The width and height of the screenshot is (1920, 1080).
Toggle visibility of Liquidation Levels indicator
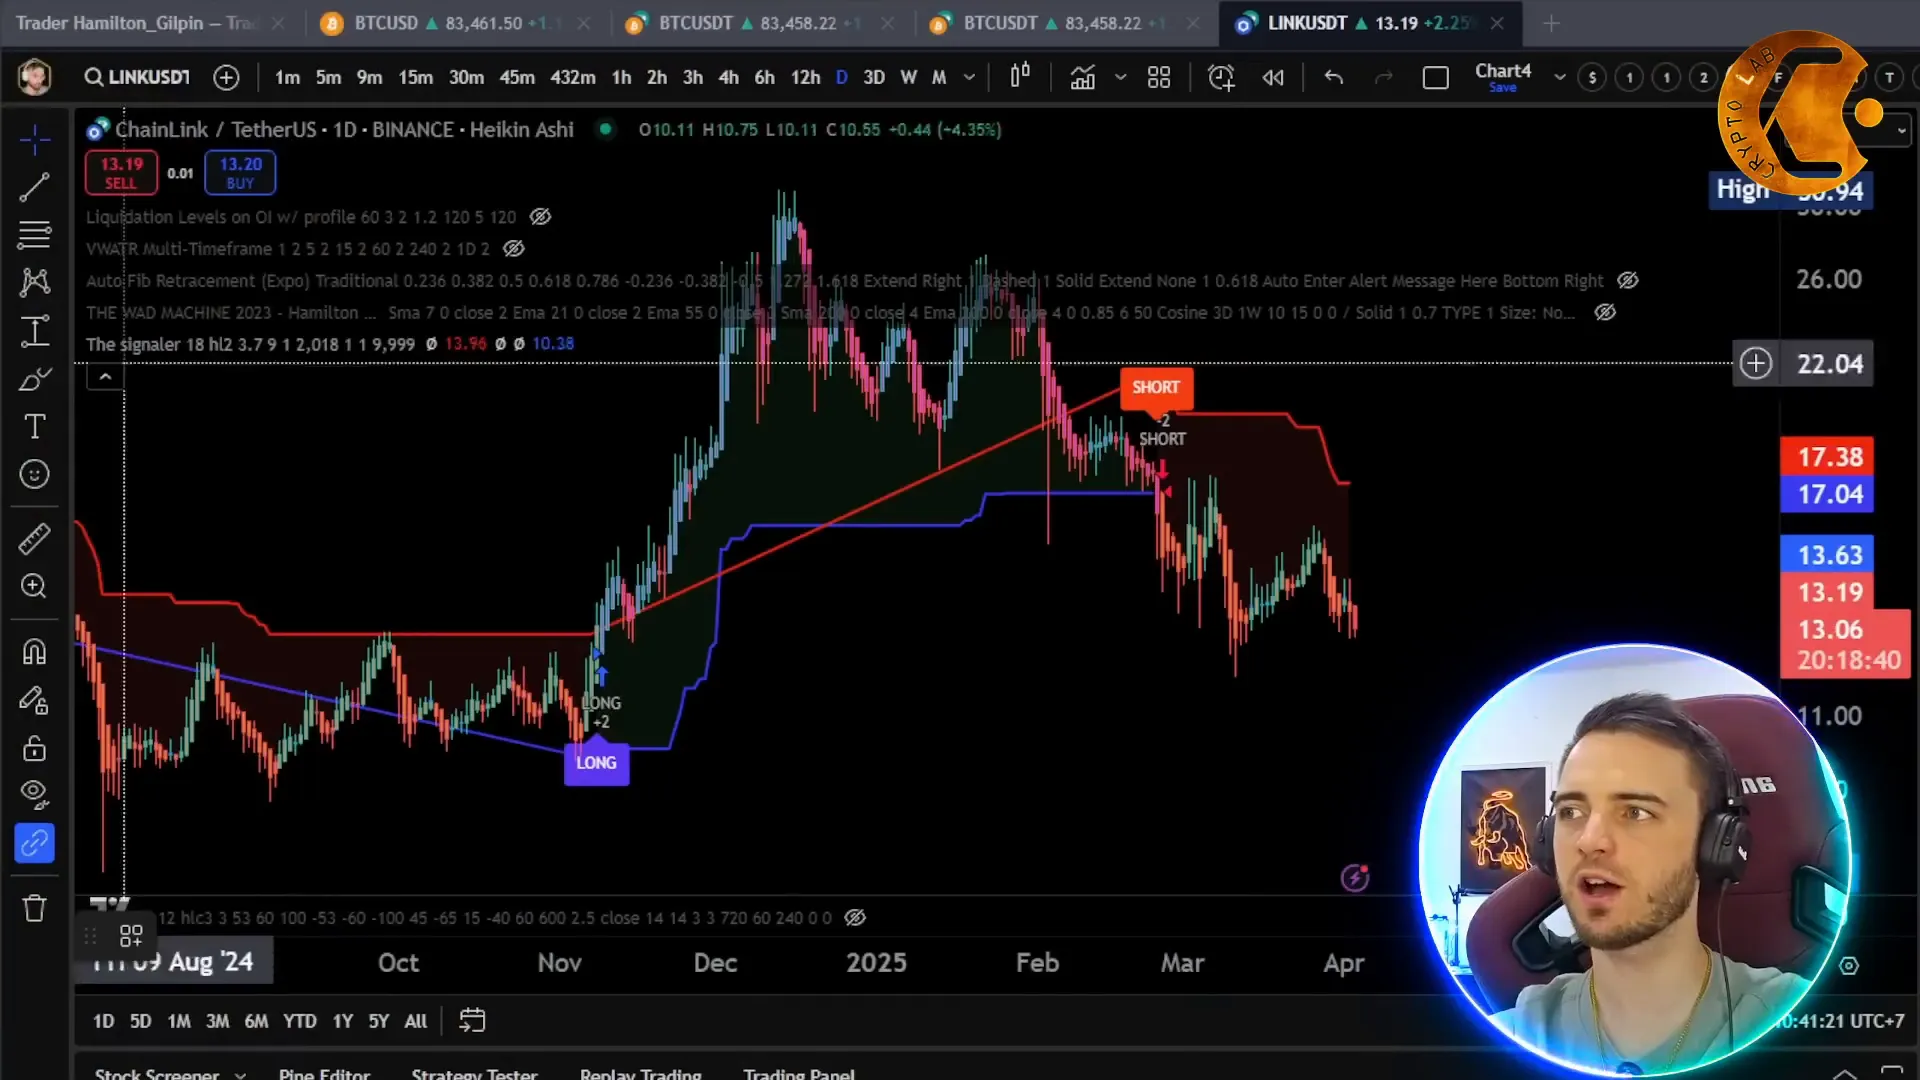[540, 217]
